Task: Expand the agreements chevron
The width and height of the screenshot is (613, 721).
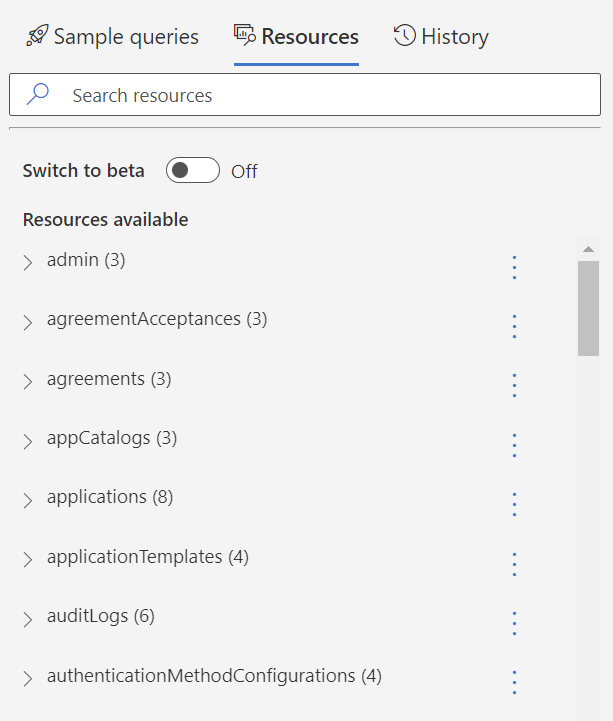Action: click(x=28, y=382)
